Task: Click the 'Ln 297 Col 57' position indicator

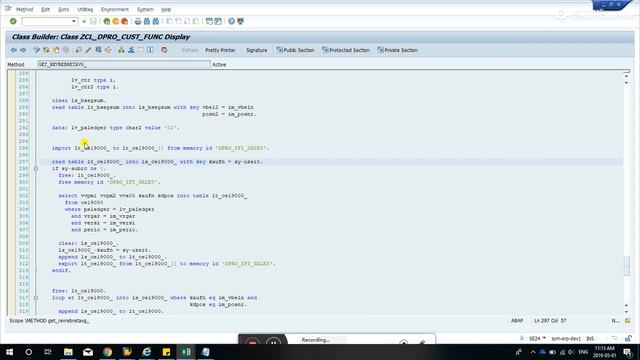Action: (x=550, y=321)
